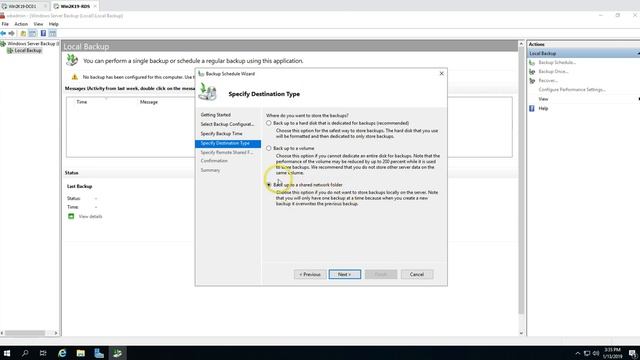Select Specify Destination Type step

(228, 143)
